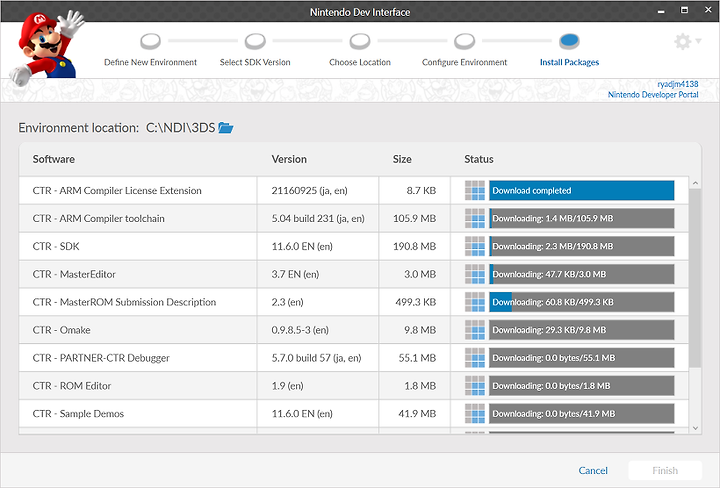Select CTR - ARM Compiler toolchain row
The image size is (720, 488).
354,219
